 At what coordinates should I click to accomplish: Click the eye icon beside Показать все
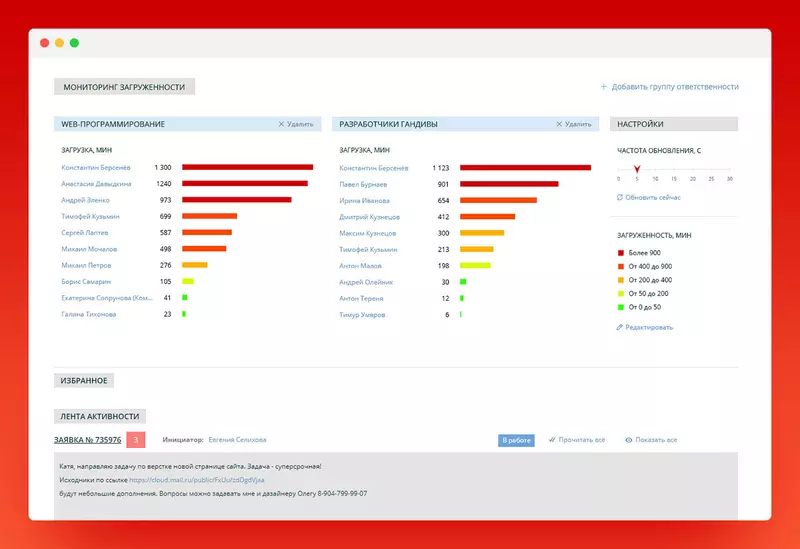pos(629,440)
